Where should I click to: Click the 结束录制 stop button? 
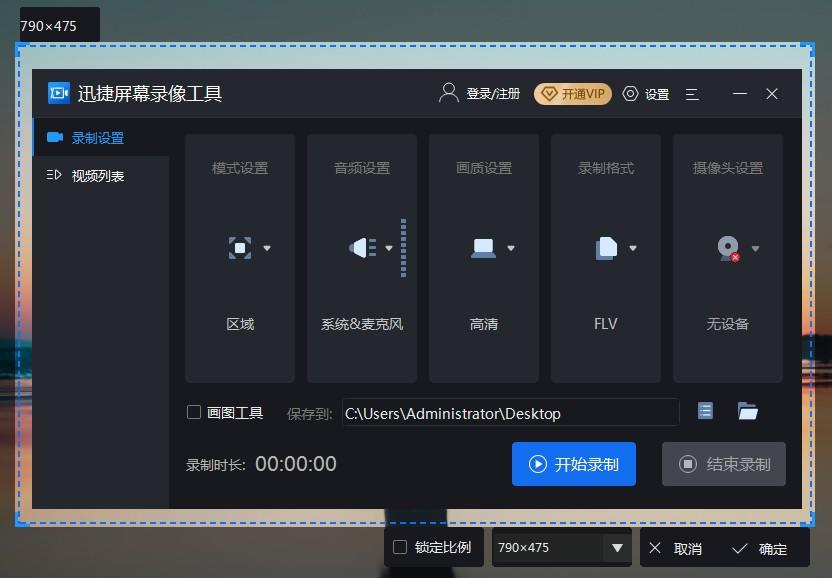pos(724,464)
